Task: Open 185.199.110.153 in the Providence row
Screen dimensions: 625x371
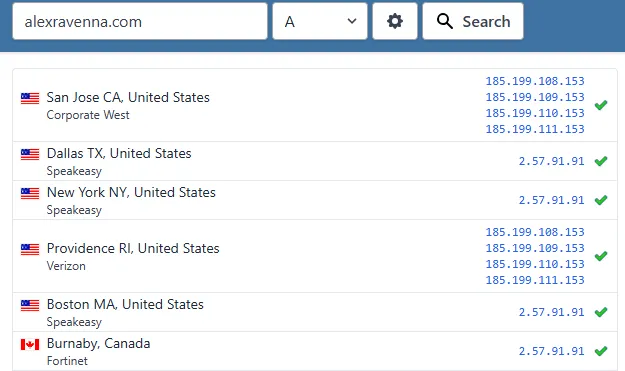Action: coord(535,264)
